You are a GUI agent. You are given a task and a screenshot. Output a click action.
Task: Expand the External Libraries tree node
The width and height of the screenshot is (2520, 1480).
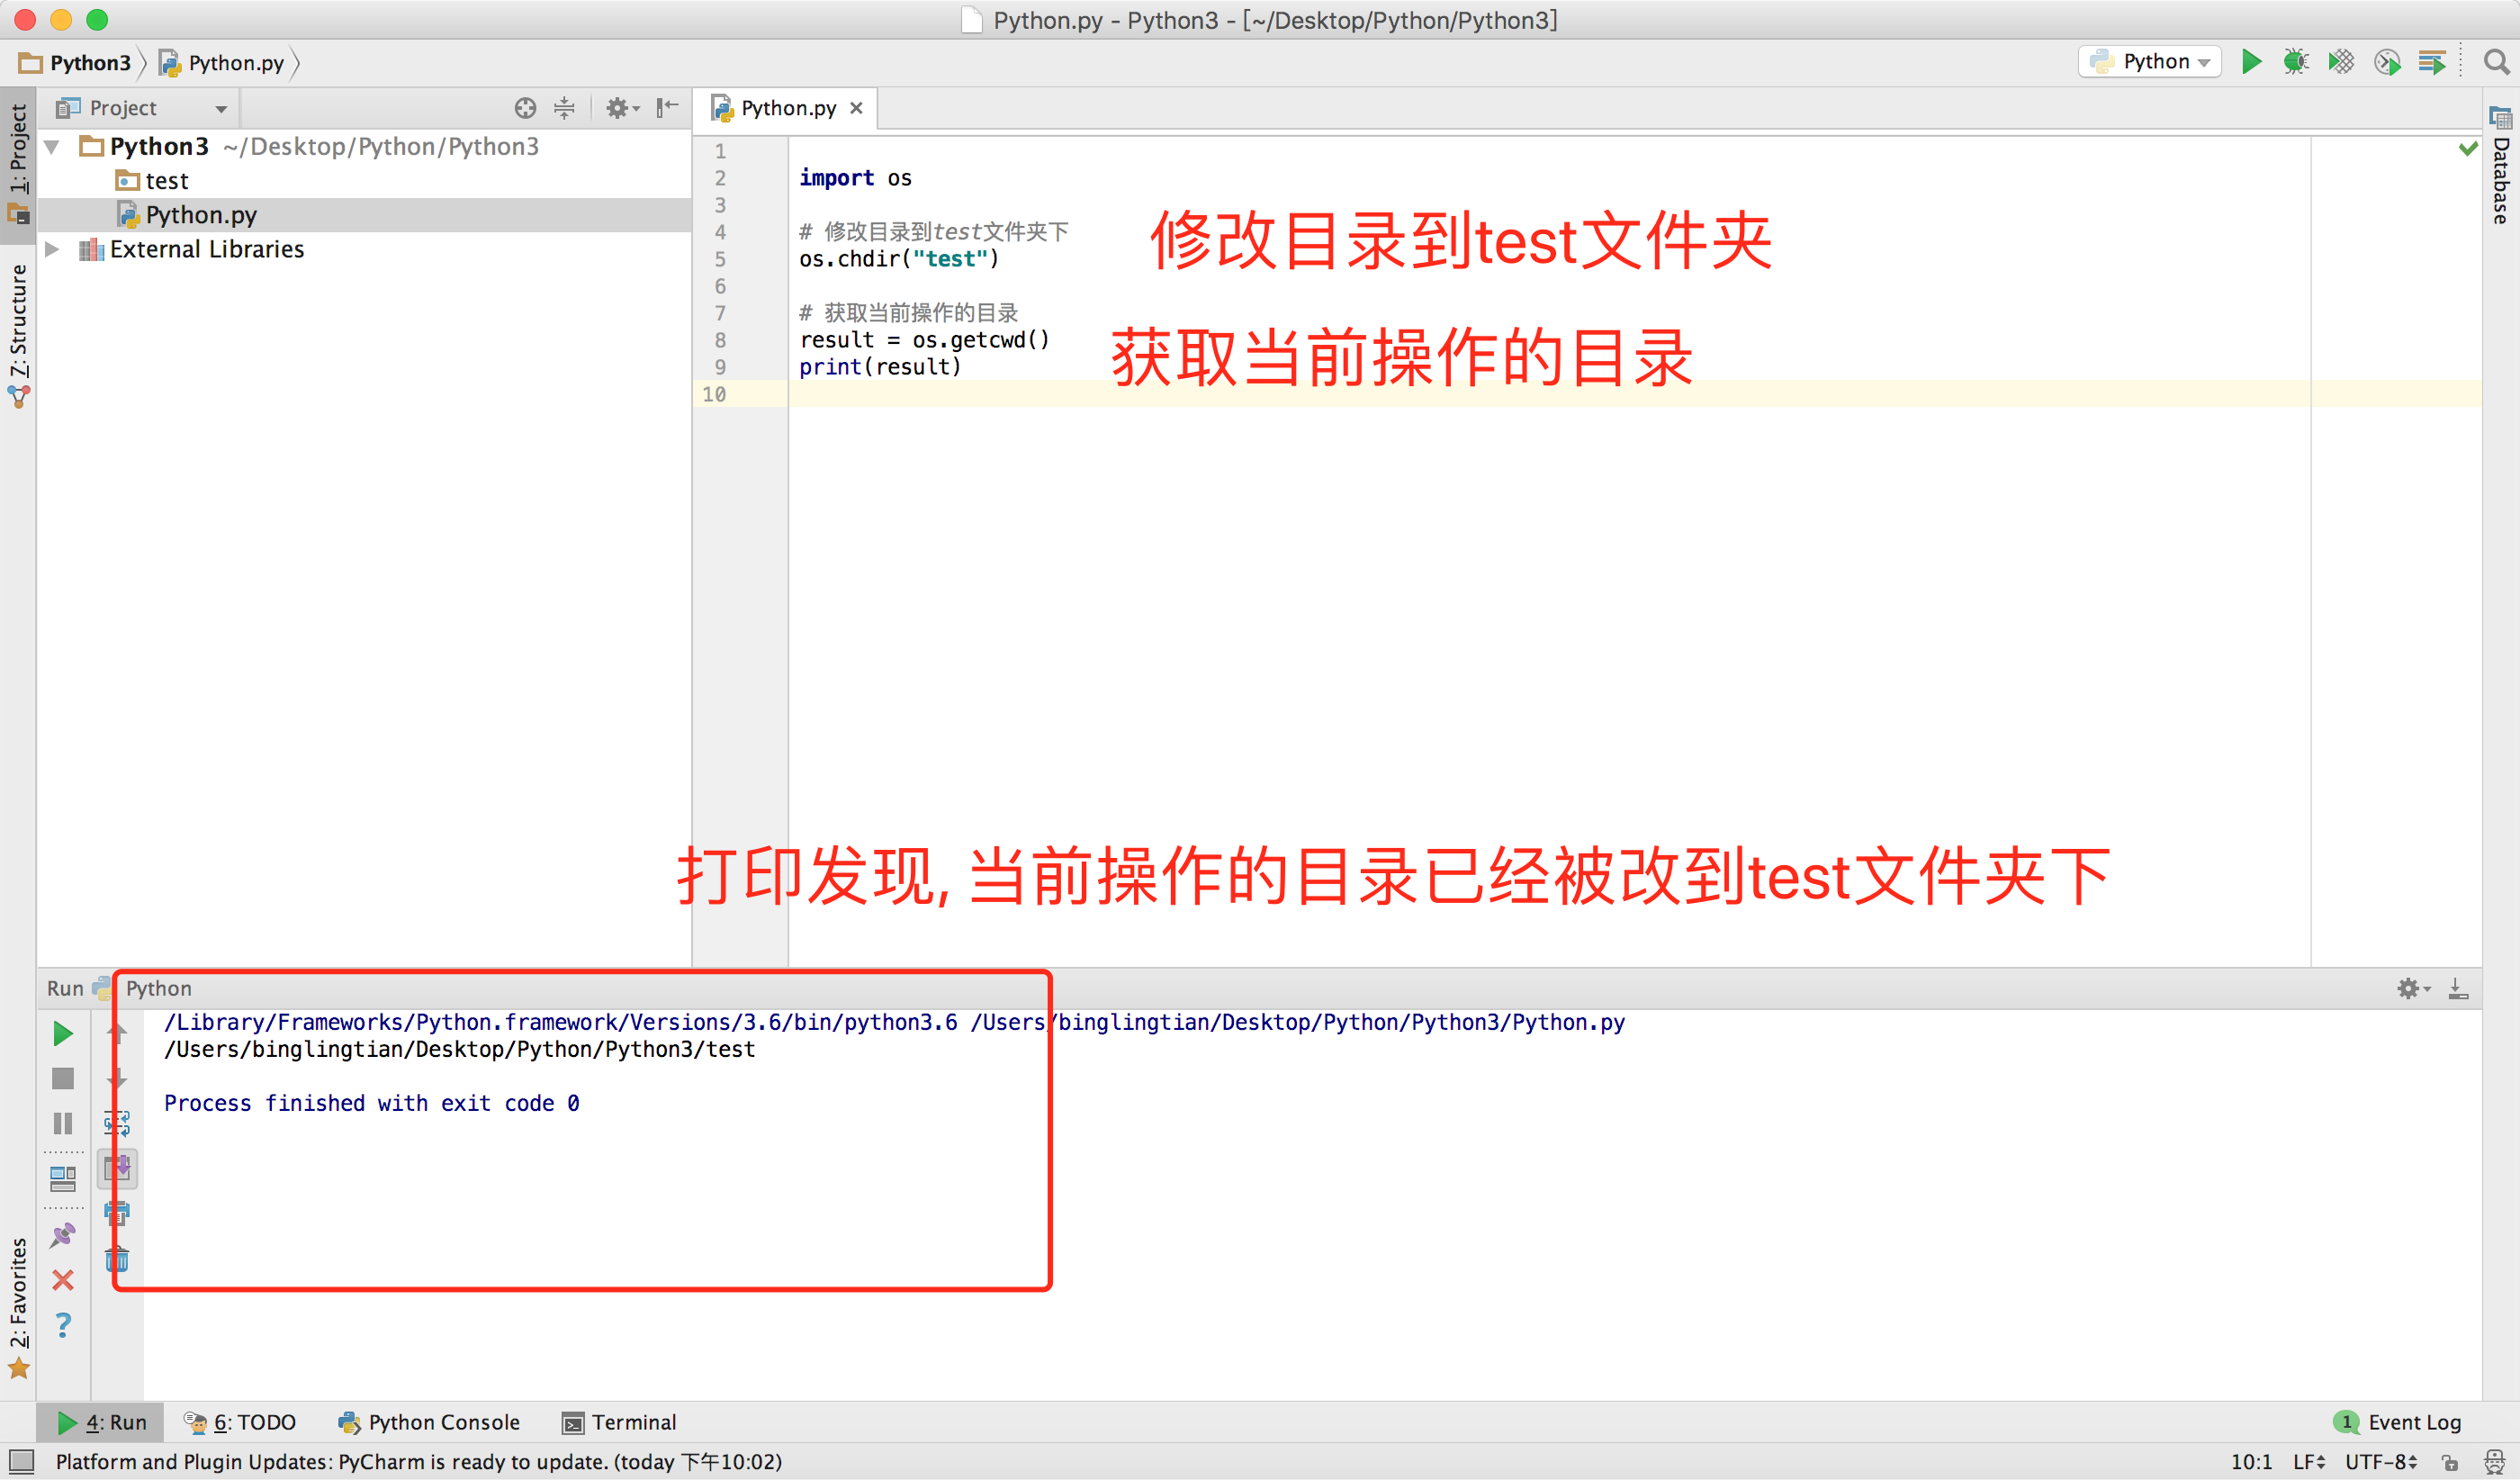53,249
